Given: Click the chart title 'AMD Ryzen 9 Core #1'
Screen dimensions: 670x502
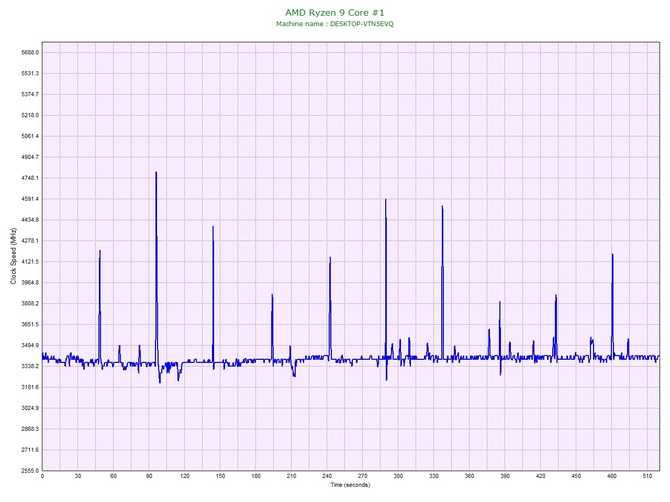Looking at the screenshot, I should pos(335,12).
